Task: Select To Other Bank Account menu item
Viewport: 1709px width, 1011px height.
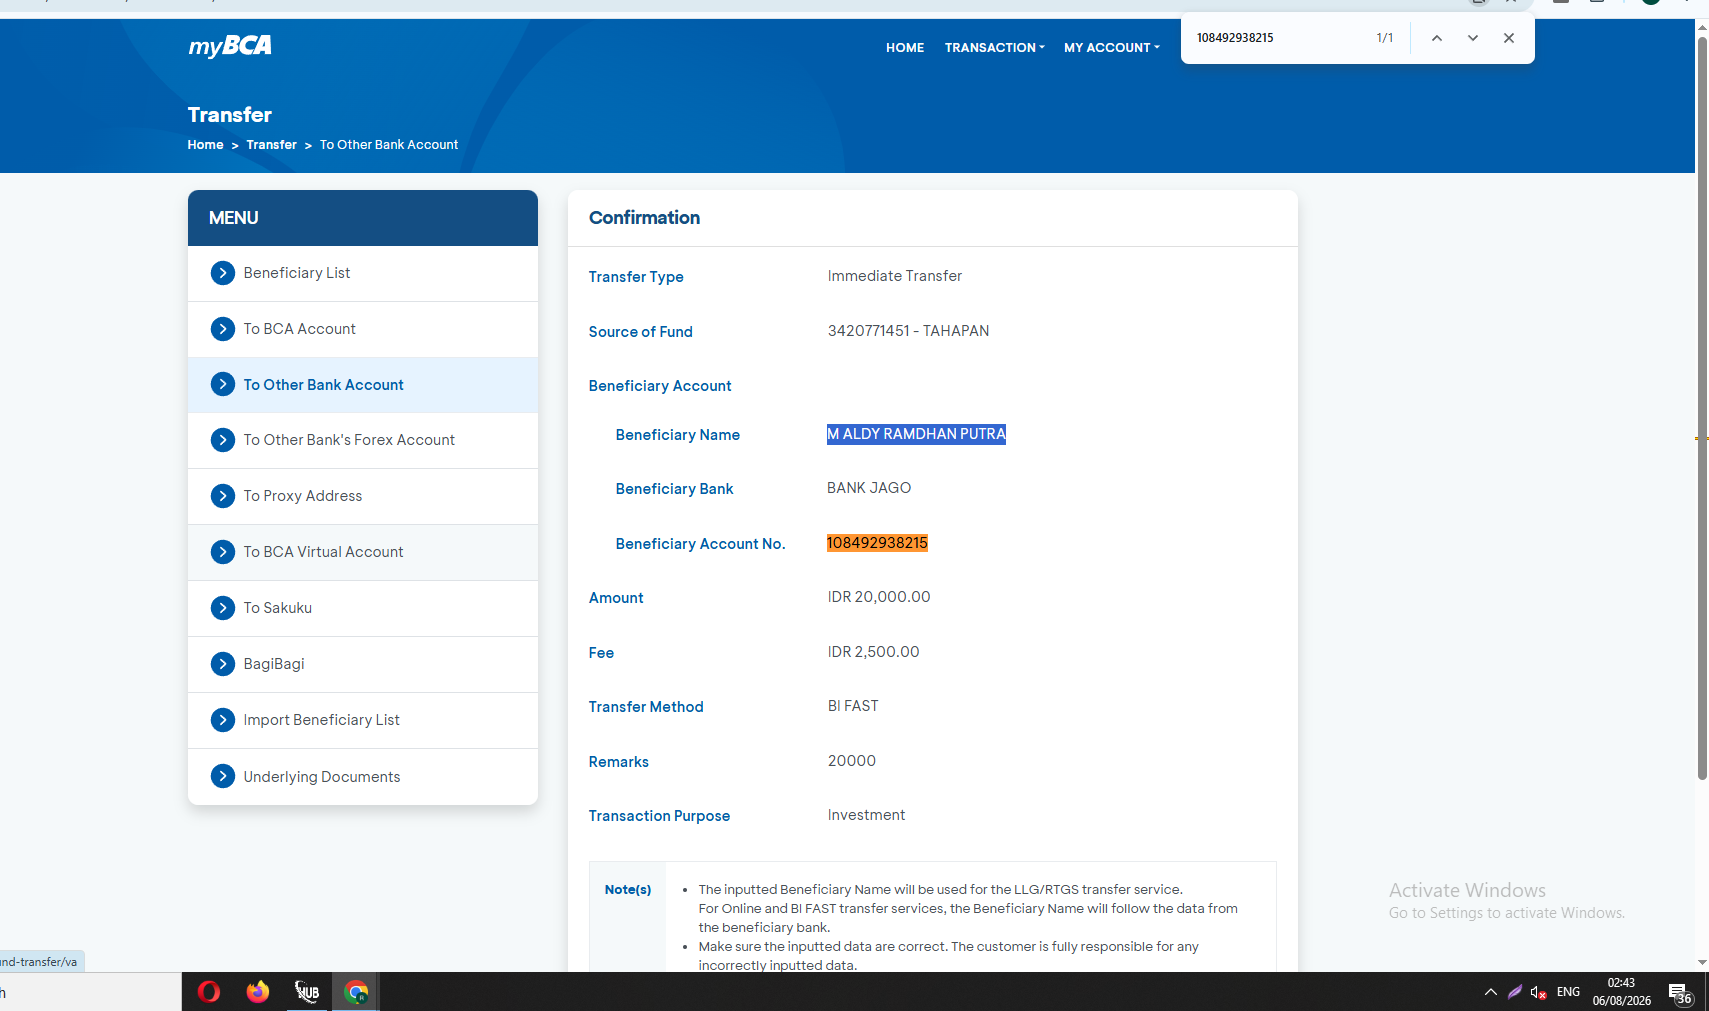Action: point(363,385)
